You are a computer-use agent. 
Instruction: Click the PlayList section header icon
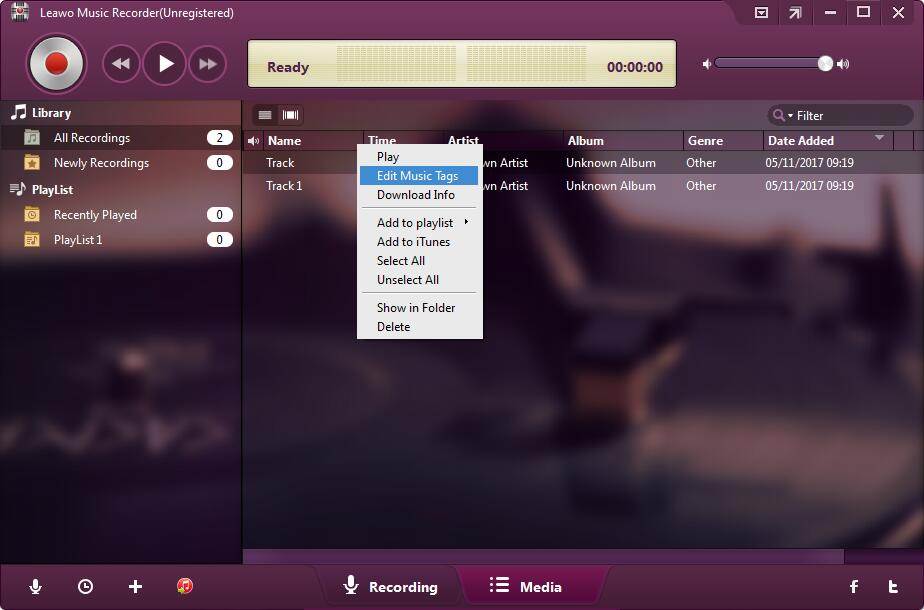click(18, 189)
